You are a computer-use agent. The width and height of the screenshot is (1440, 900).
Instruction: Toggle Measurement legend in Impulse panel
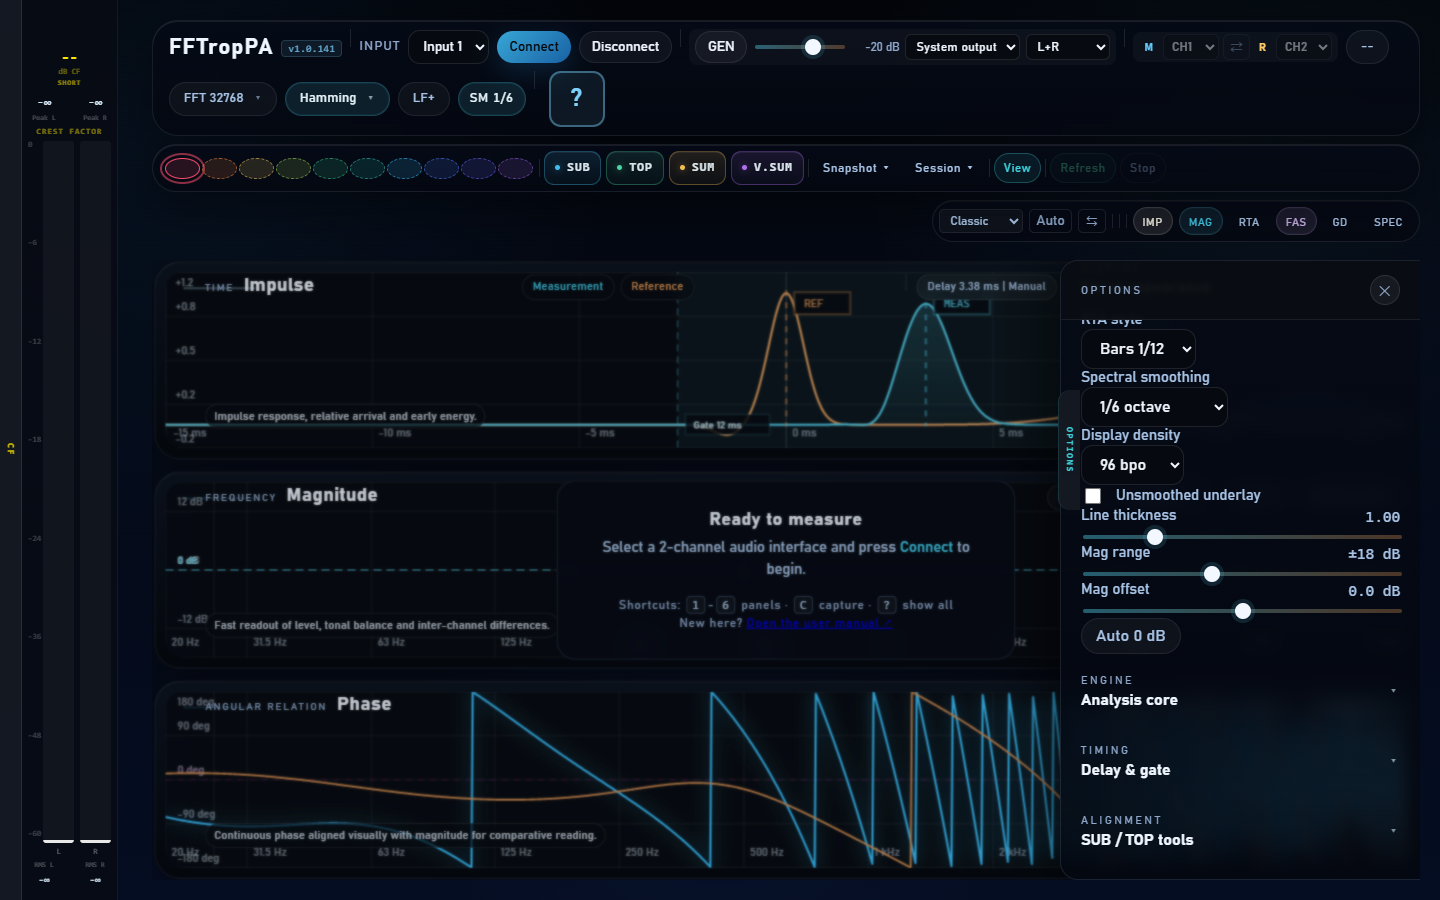[x=568, y=287]
